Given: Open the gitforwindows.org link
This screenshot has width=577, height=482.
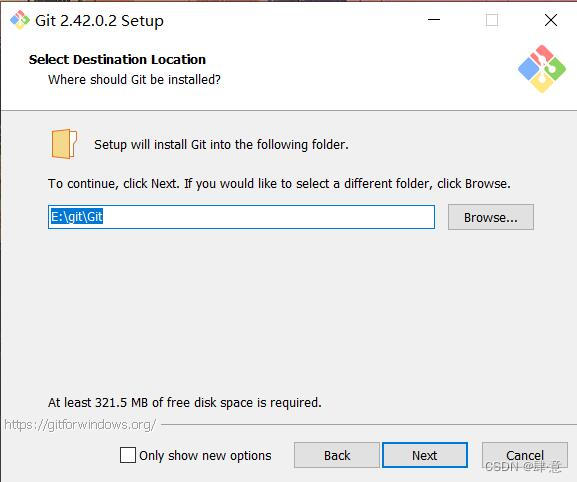Looking at the screenshot, I should click(x=80, y=425).
